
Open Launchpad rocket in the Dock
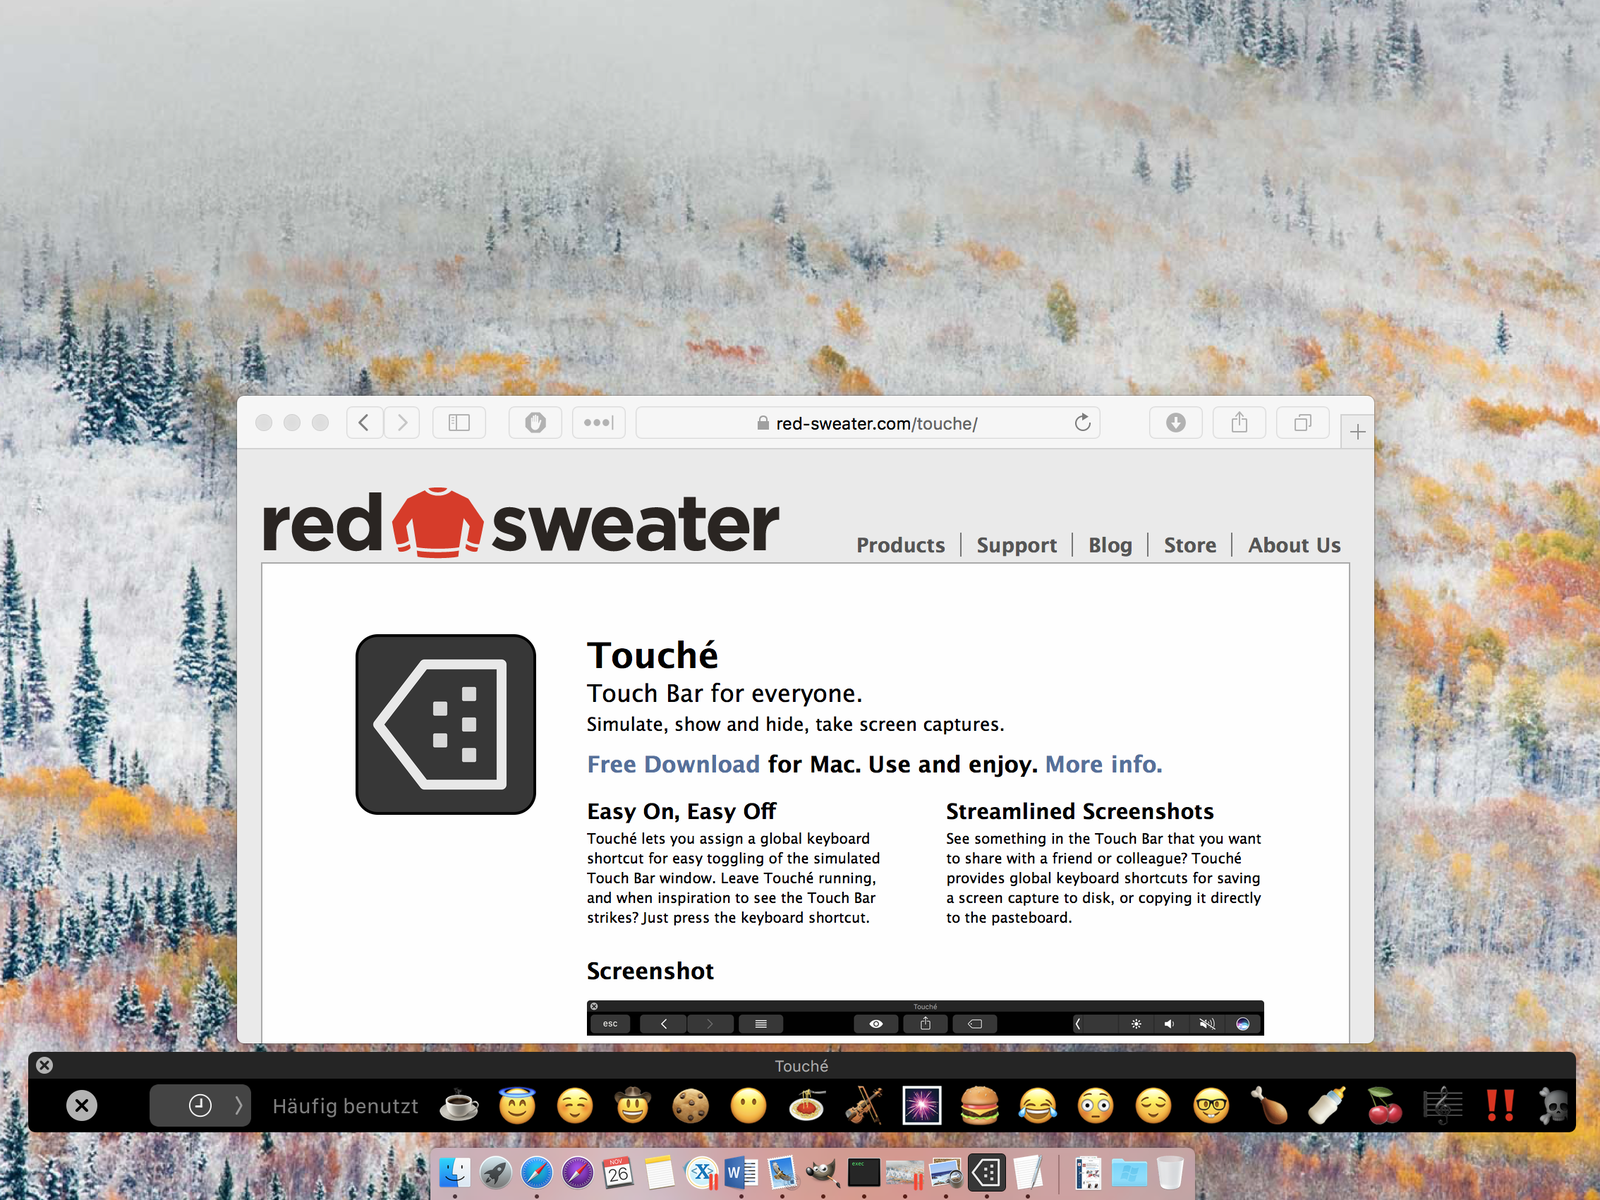pos(496,1172)
